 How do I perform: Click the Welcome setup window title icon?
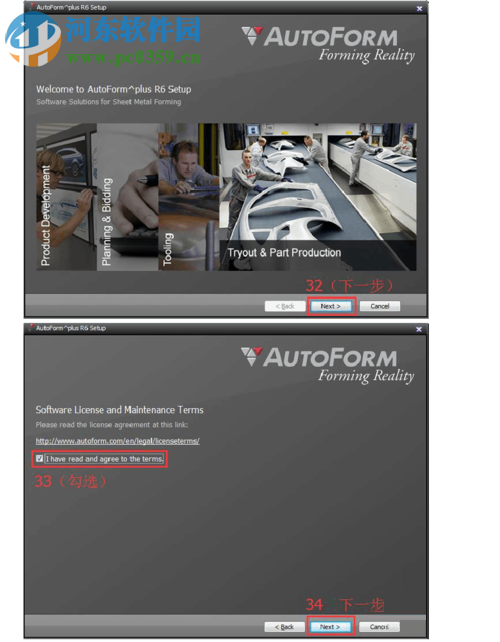click(32, 7)
